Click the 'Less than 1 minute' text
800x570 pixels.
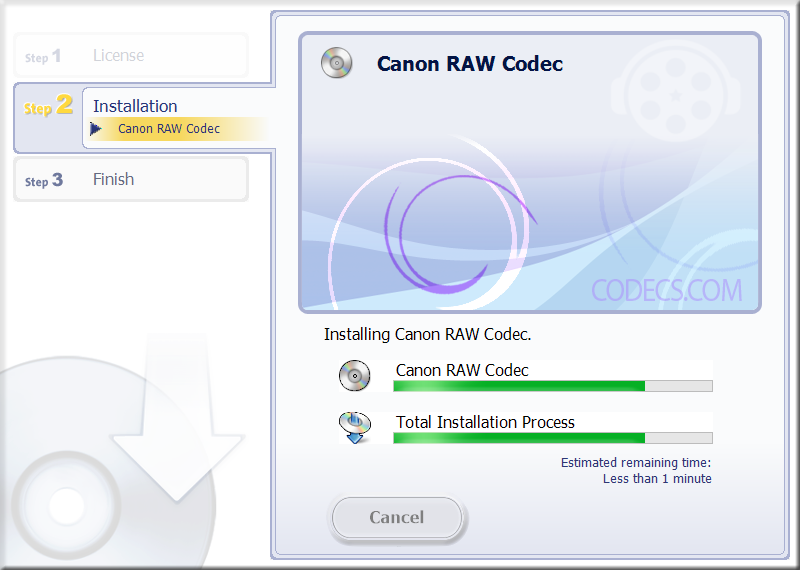coord(657,479)
